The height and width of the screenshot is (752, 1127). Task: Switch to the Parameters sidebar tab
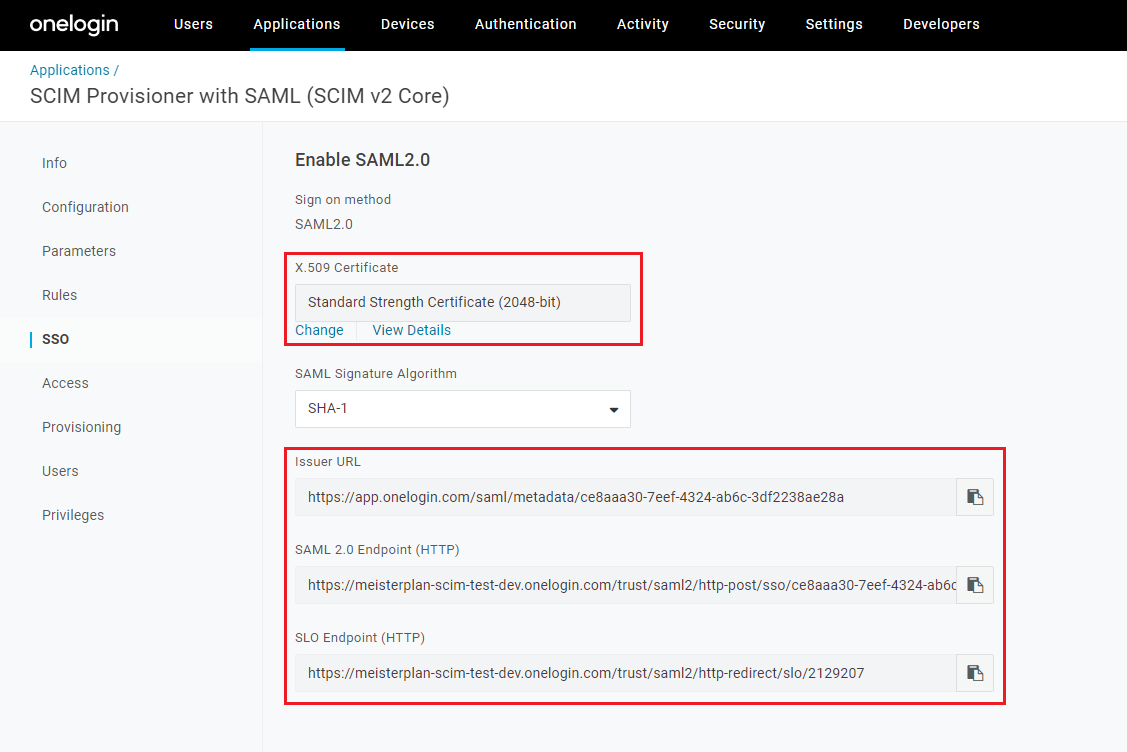79,251
